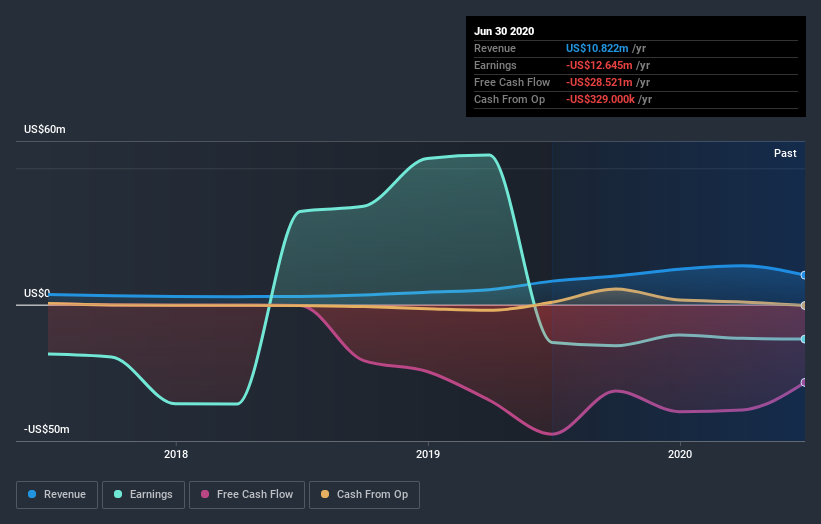The image size is (821, 524).
Task: Click the US$0 y-axis label
Action: pos(37,293)
